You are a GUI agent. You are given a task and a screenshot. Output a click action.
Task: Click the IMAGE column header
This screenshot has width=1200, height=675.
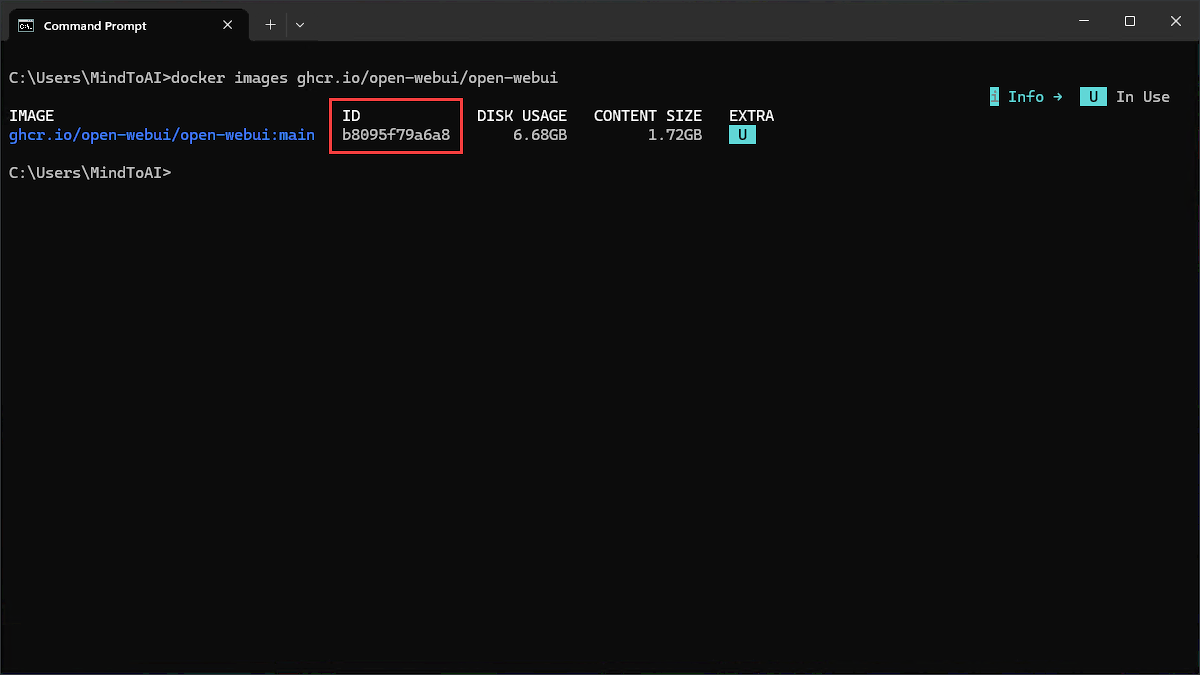(x=31, y=116)
